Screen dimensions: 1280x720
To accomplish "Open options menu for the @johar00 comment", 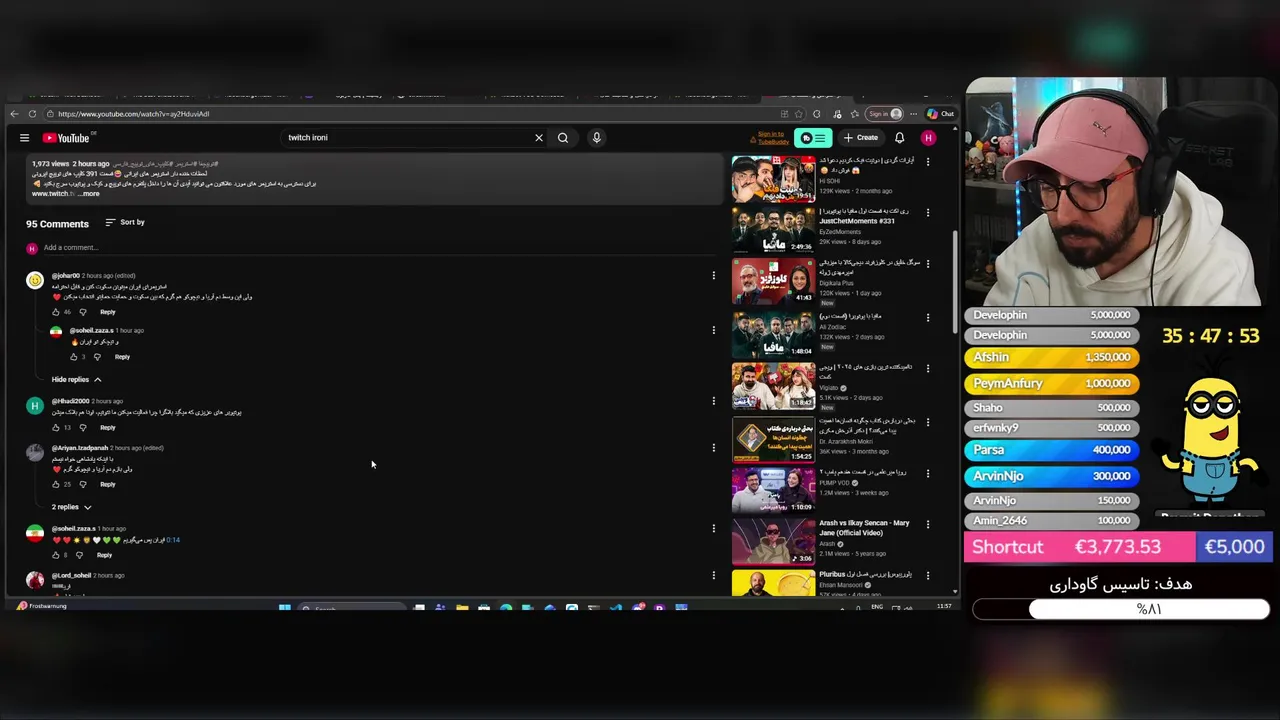I will point(713,275).
